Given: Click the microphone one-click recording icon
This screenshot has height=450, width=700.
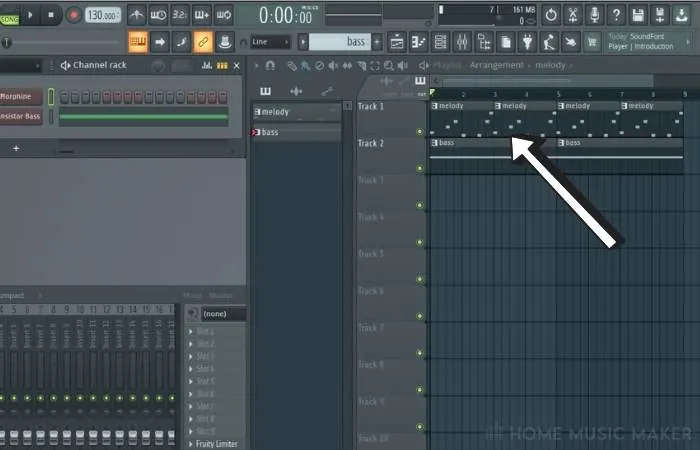Looking at the screenshot, I should click(x=595, y=15).
